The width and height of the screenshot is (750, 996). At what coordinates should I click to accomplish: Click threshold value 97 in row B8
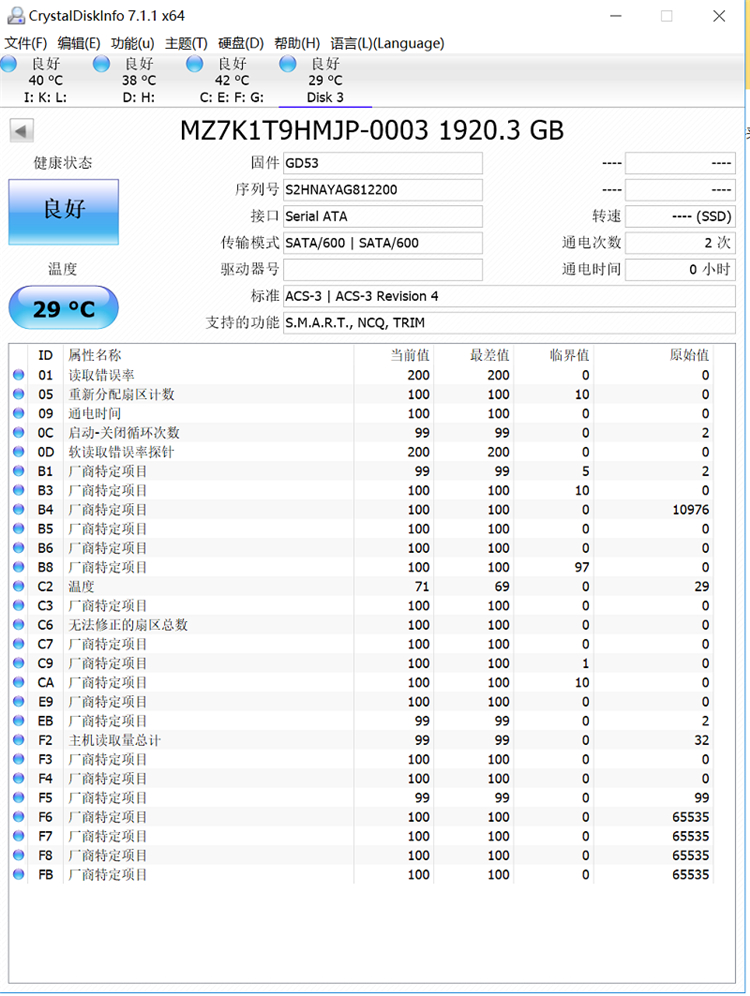click(582, 567)
